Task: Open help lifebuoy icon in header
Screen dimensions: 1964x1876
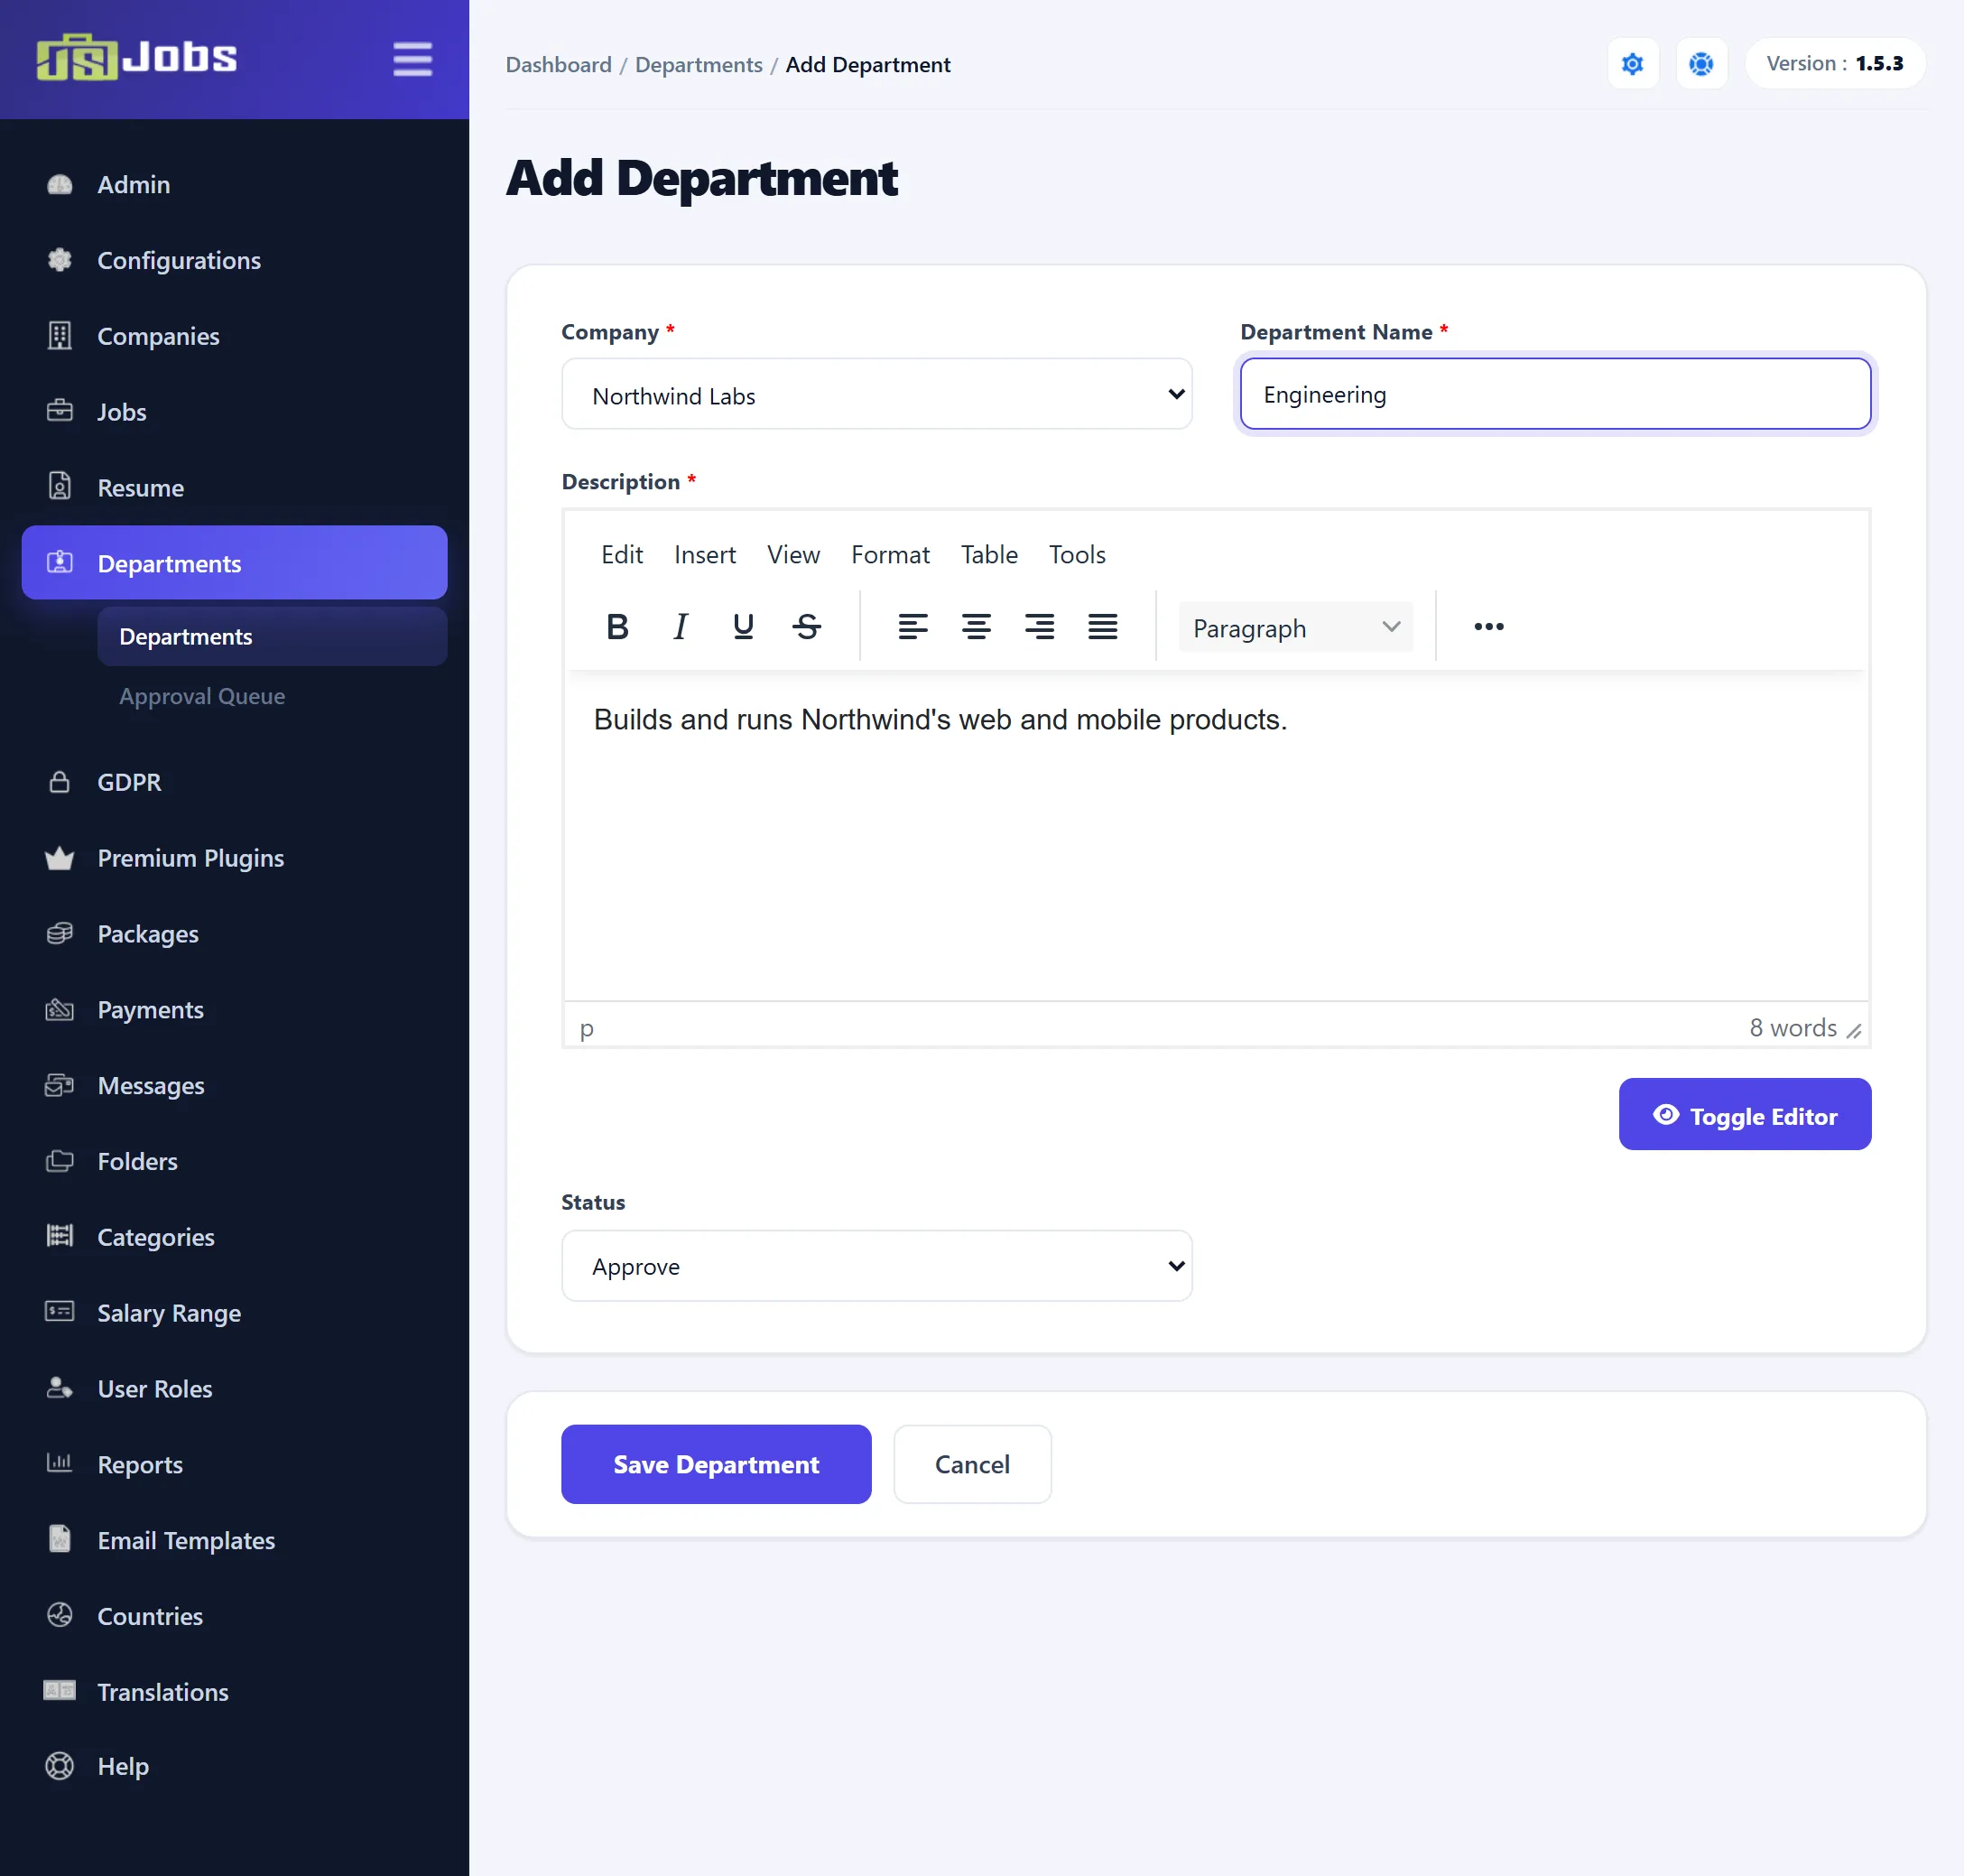Action: click(1700, 64)
